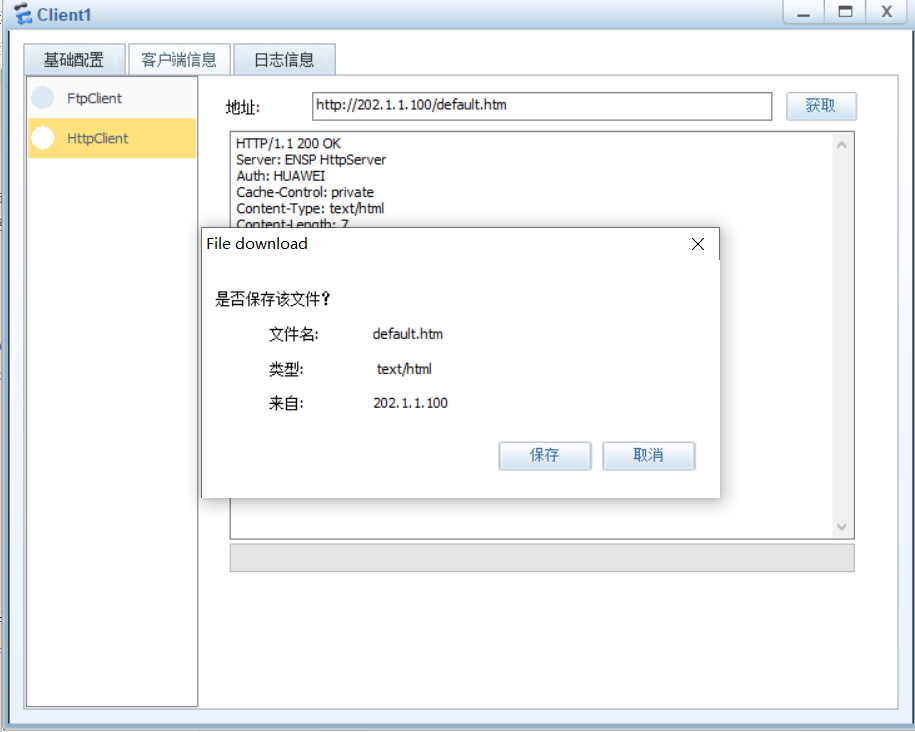Close the Client1 window

coord(887,12)
